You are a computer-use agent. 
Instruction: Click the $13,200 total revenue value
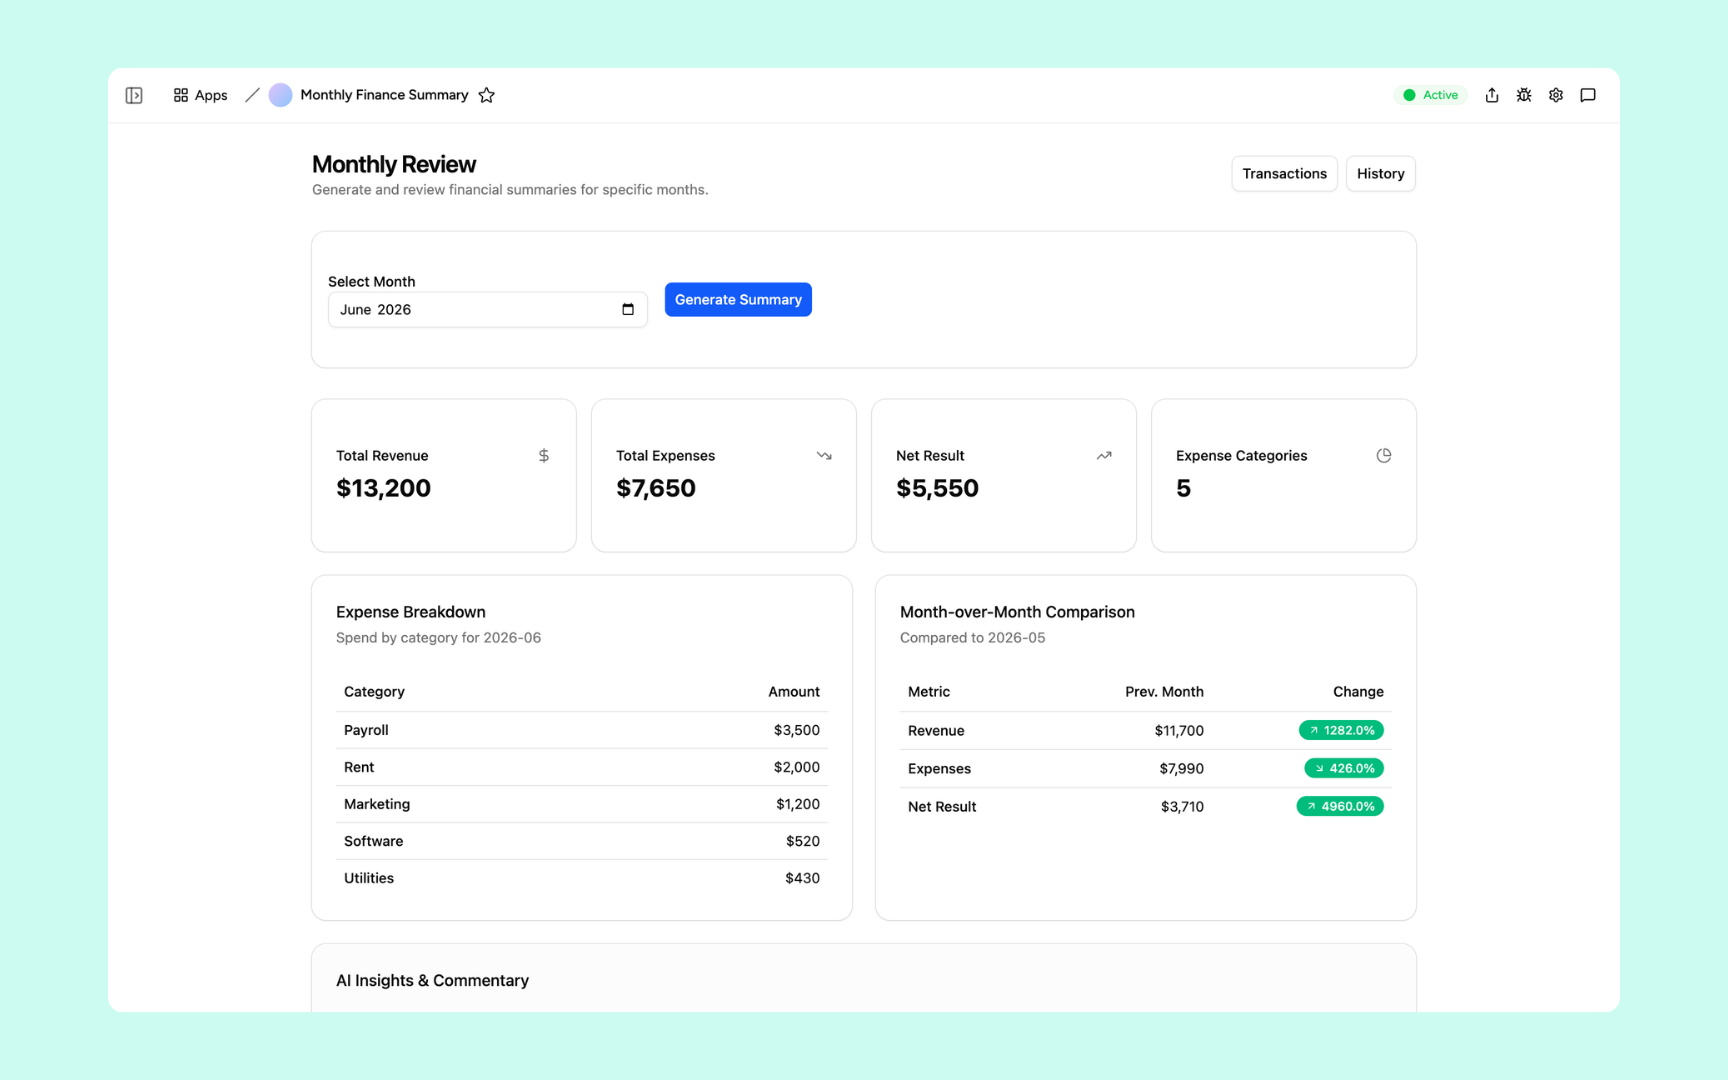coord(384,488)
